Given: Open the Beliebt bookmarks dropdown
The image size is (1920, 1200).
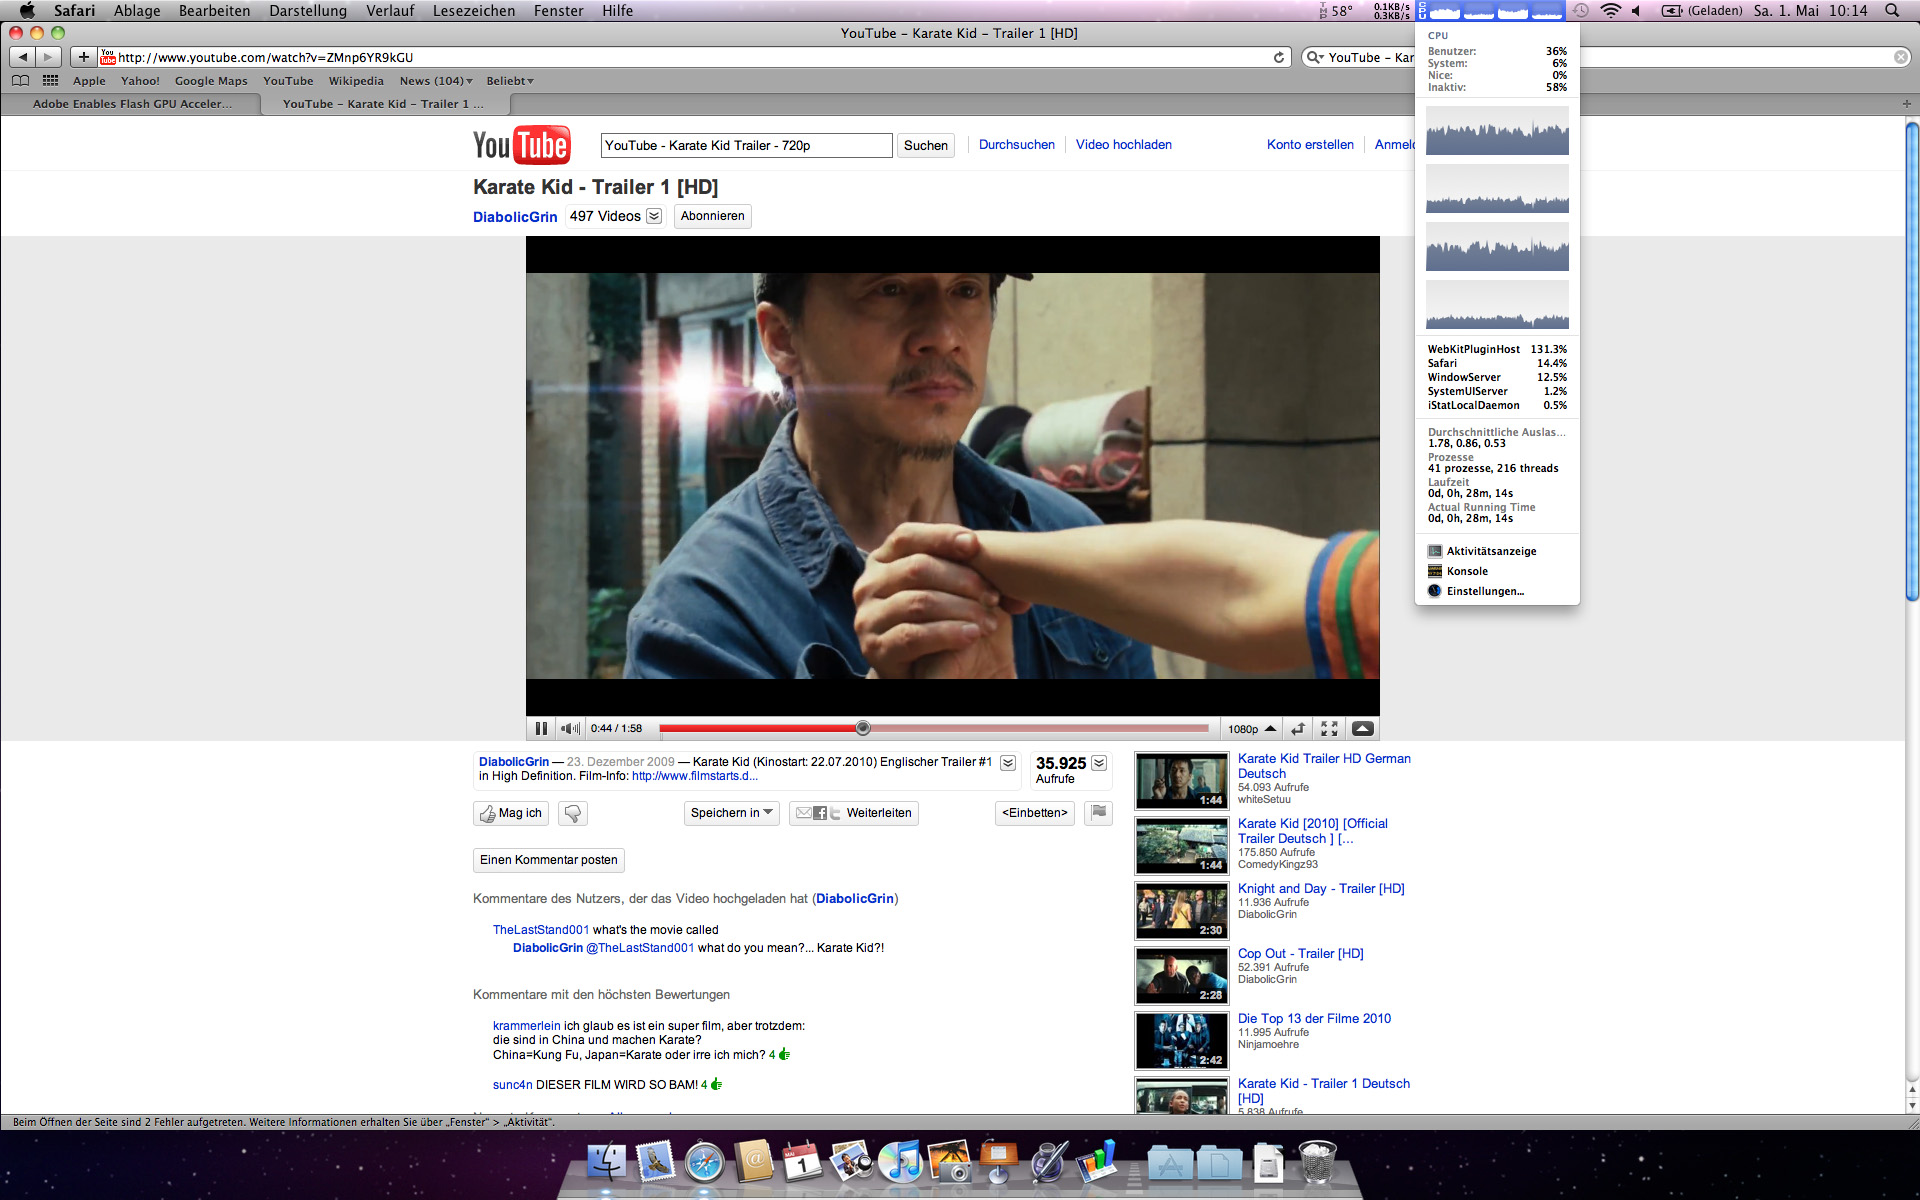Looking at the screenshot, I should [510, 81].
